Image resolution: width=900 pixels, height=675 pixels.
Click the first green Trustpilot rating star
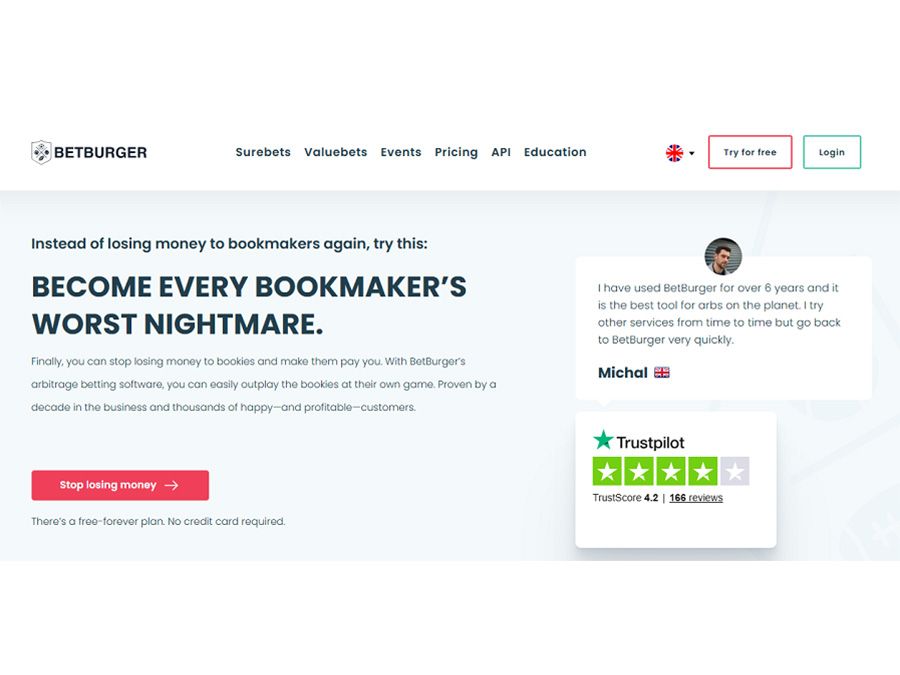608,472
